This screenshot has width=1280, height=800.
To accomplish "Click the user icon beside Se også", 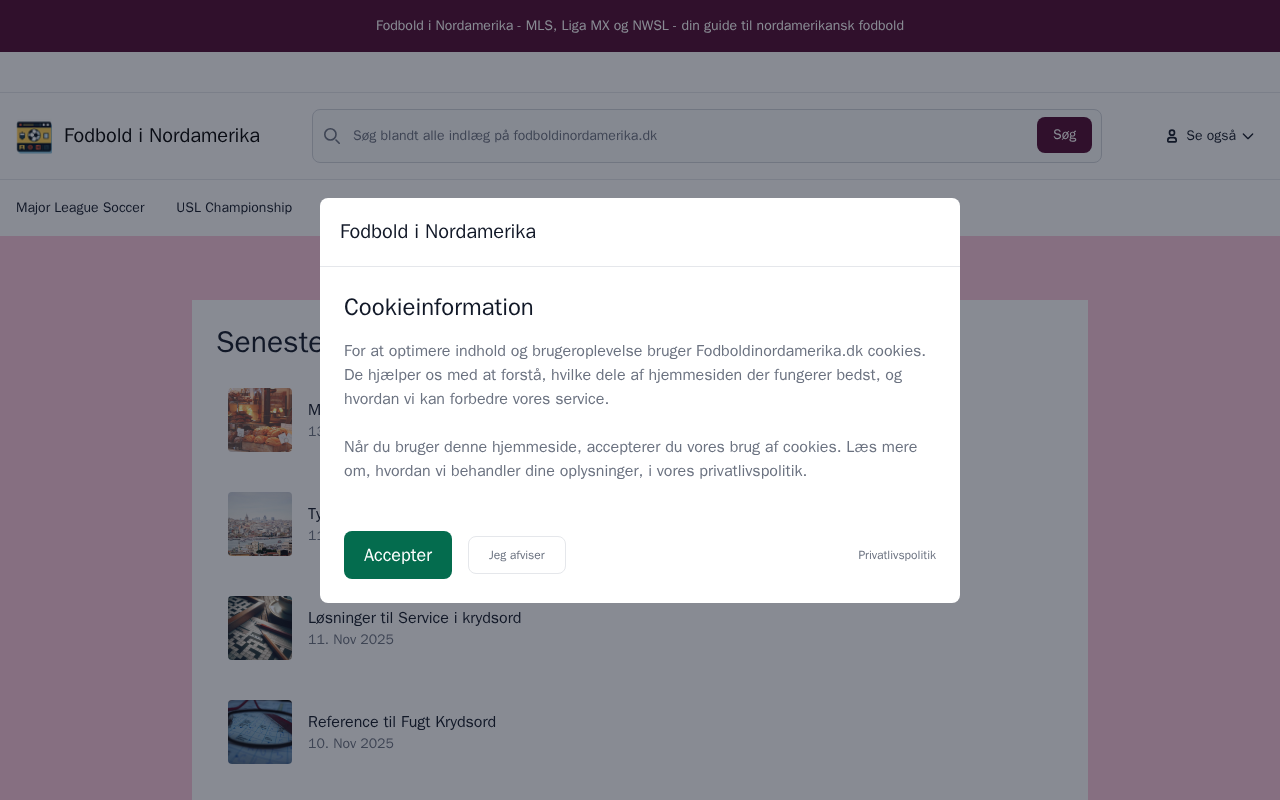I will 1172,136.
